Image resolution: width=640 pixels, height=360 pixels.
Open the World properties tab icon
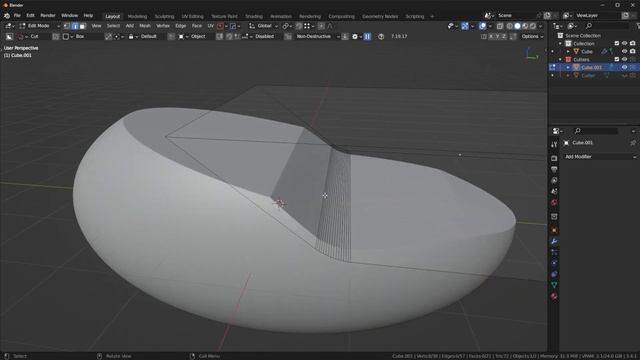[554, 202]
